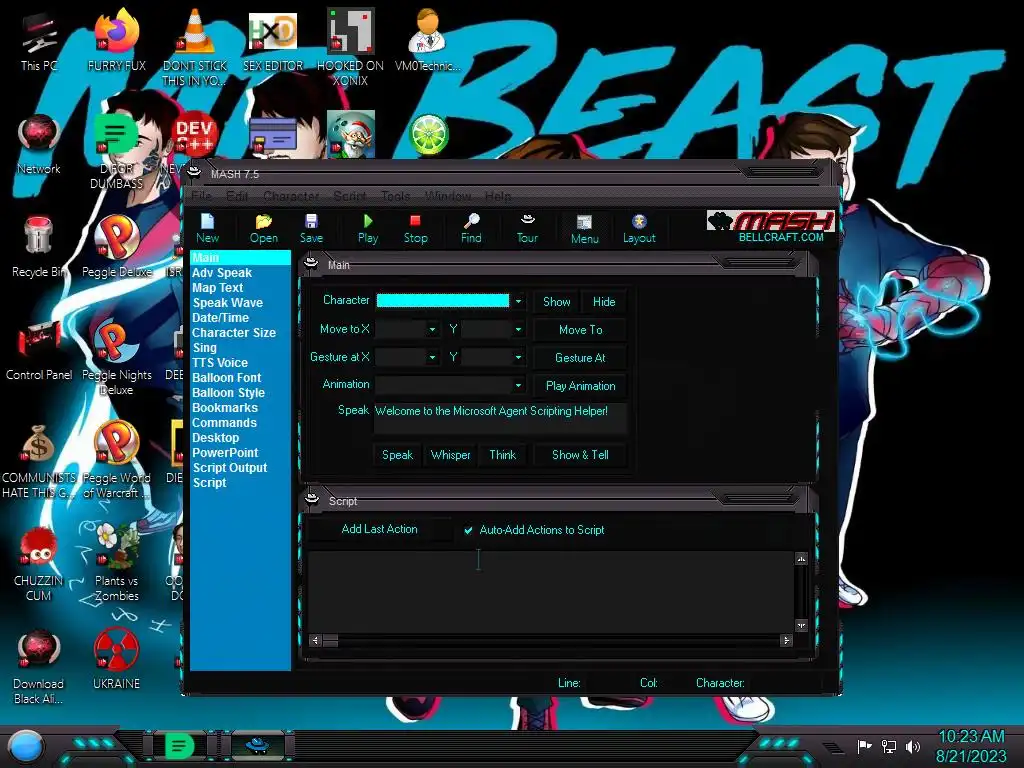Select the VLC cone desktop icon

[195, 48]
